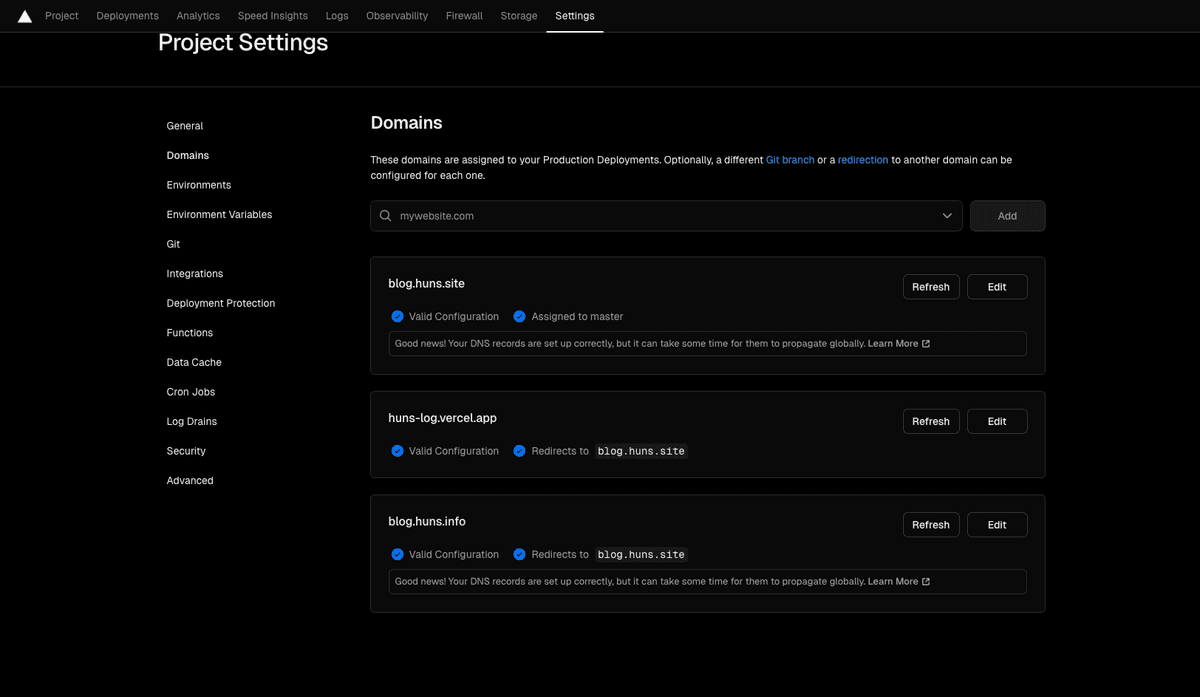
Task: Click the Assigned to master check icon
Action: 519,316
